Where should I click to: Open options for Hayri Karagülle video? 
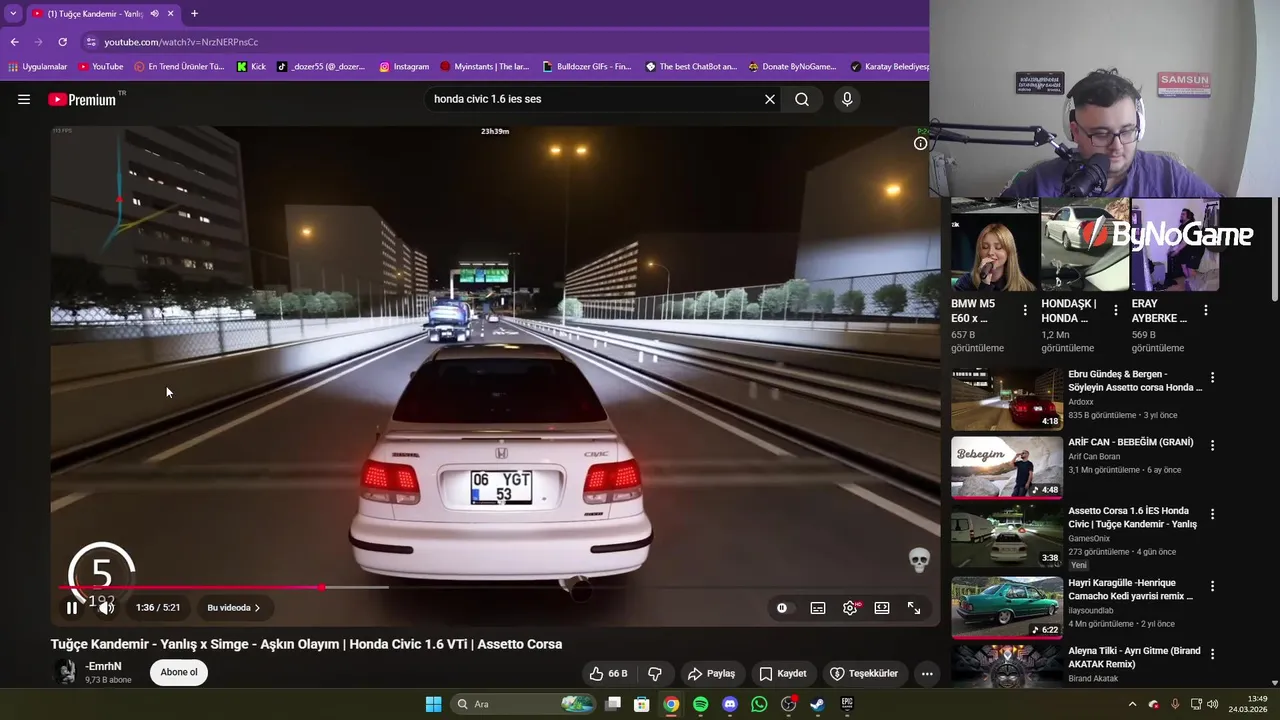(1212, 586)
